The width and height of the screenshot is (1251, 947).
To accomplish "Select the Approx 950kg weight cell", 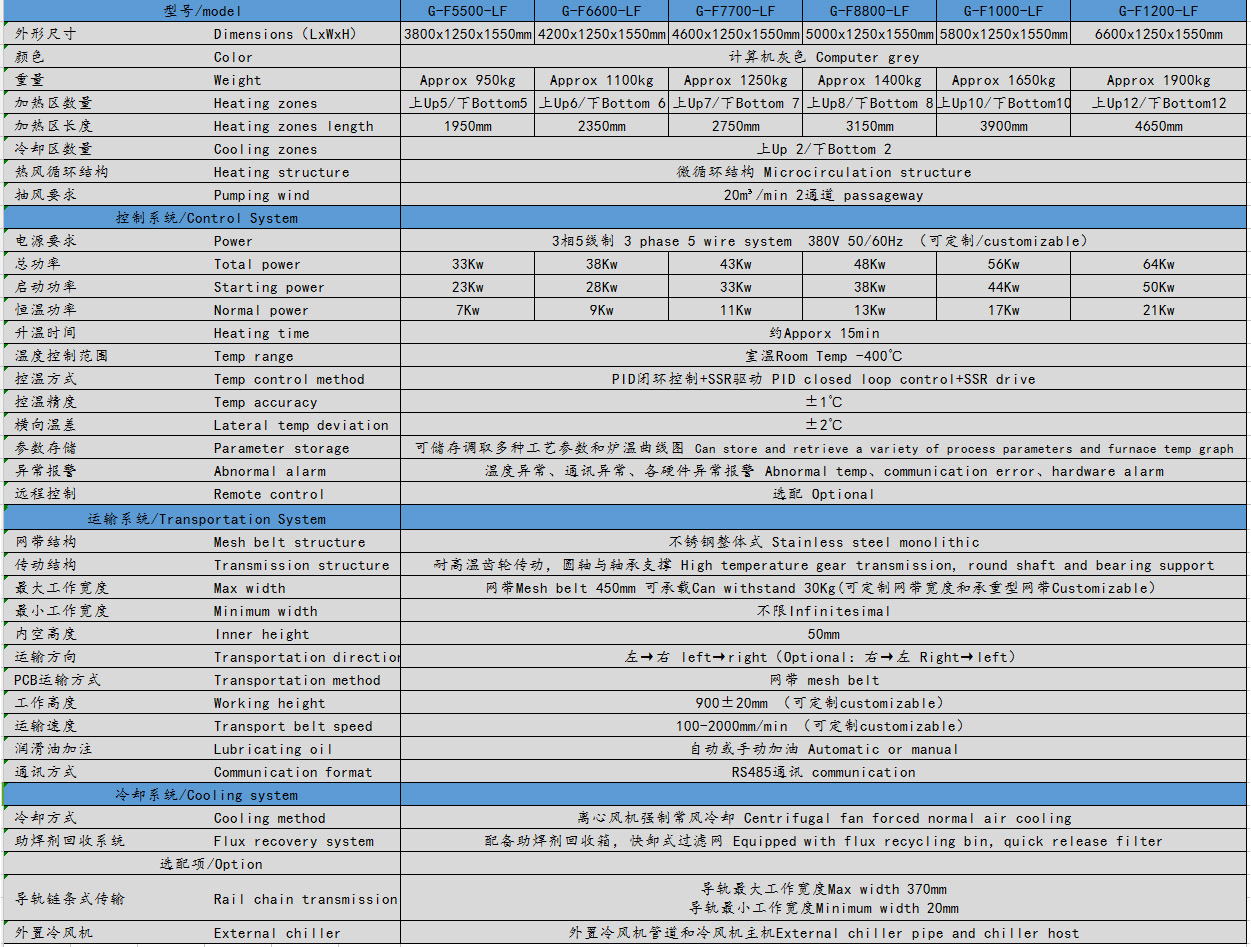I will click(467, 80).
